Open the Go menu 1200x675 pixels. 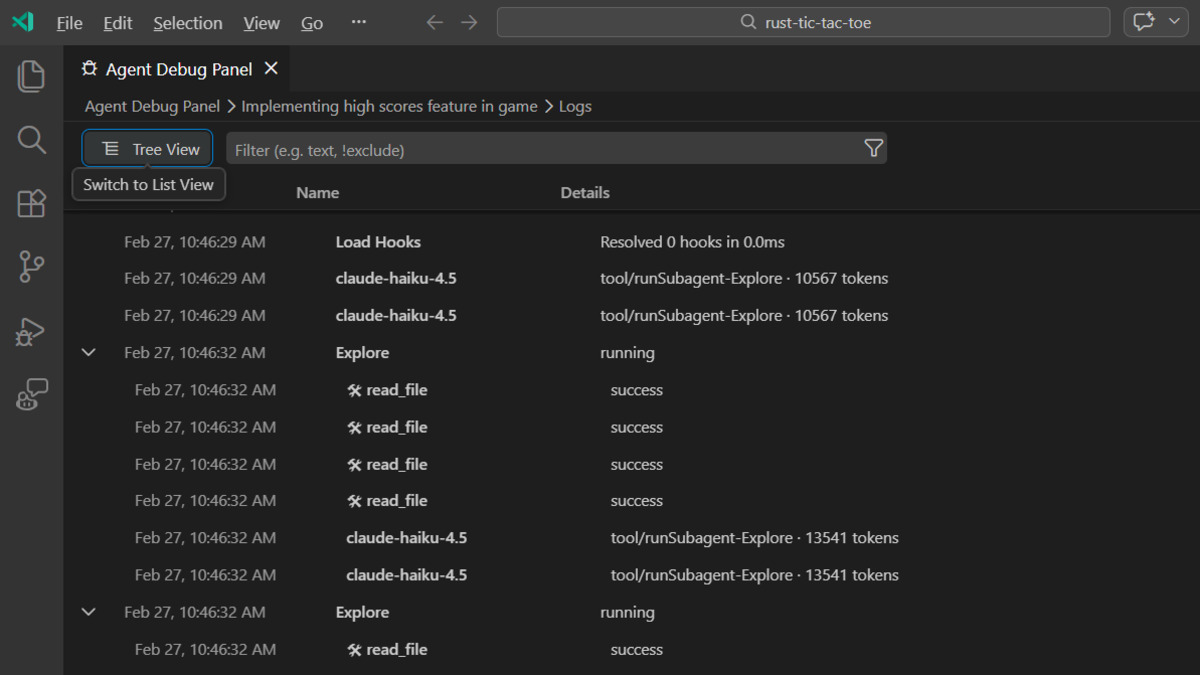[x=311, y=22]
